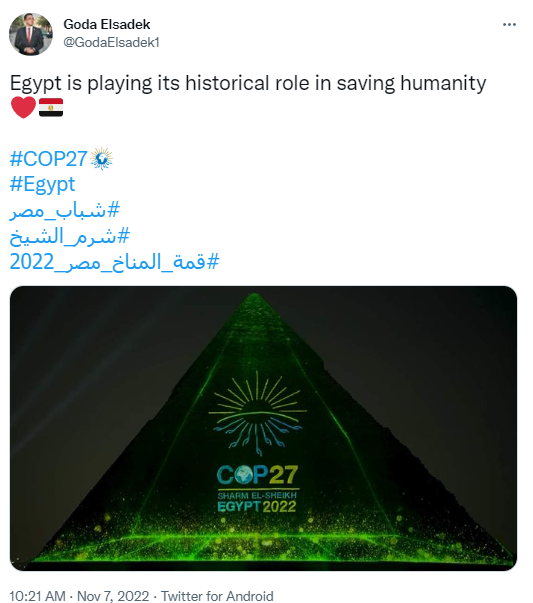Open the #COP27 hashtag
533x603 pixels.
tap(49, 158)
